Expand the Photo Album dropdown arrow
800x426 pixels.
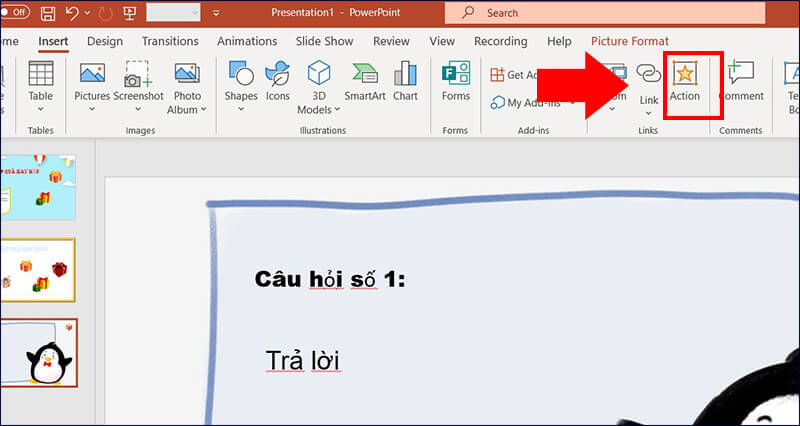click(x=204, y=109)
